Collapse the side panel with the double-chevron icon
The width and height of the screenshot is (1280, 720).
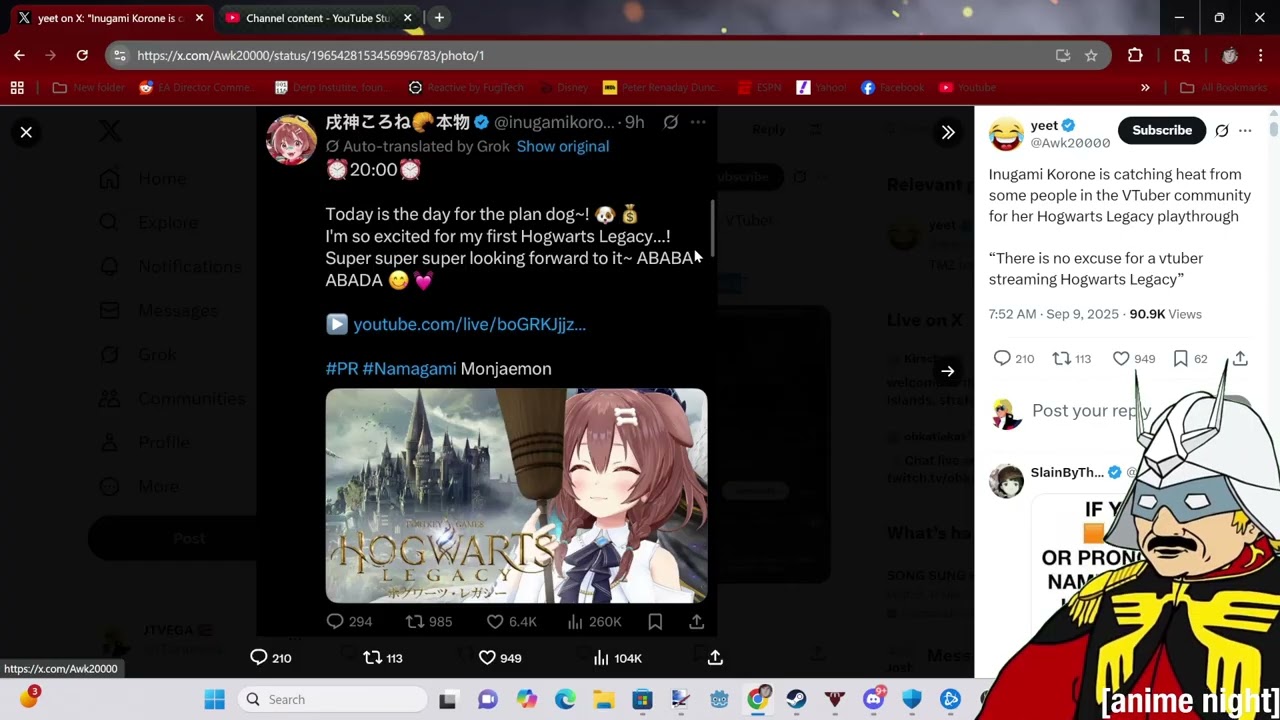point(948,132)
